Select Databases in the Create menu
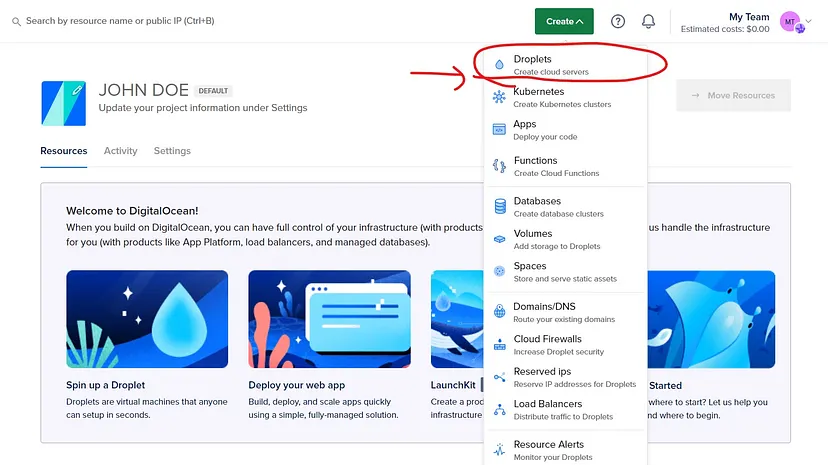Image resolution: width=828 pixels, height=465 pixels. click(565, 207)
